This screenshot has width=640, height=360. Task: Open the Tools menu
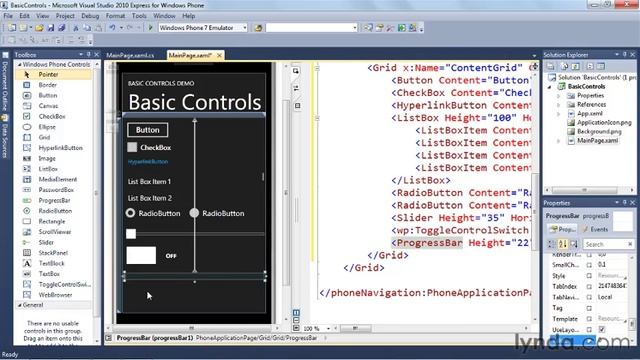point(139,16)
